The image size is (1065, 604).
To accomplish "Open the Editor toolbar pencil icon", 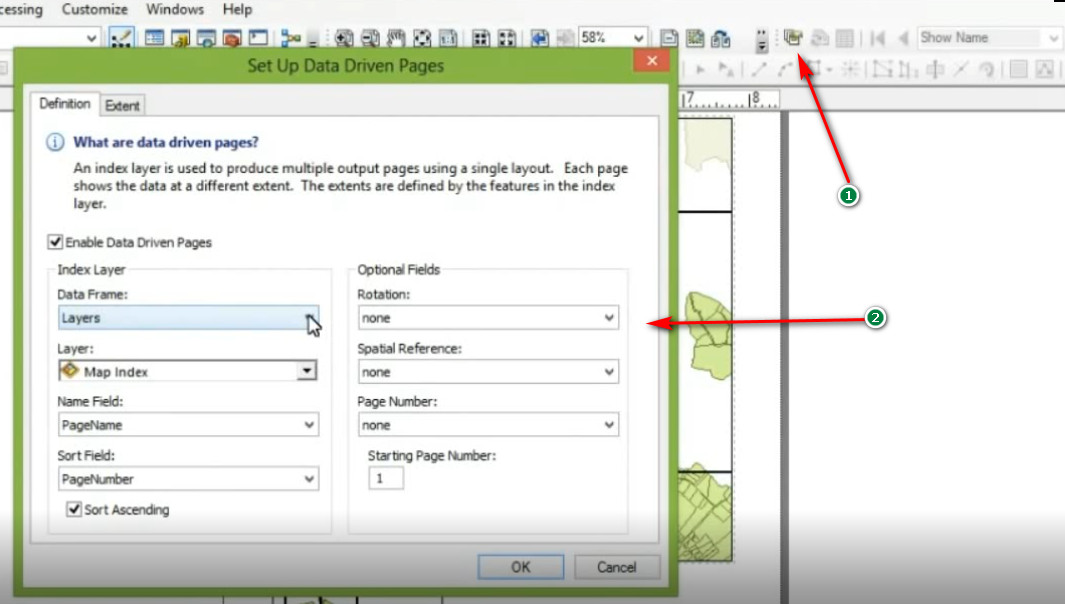I will pyautogui.click(x=121, y=38).
